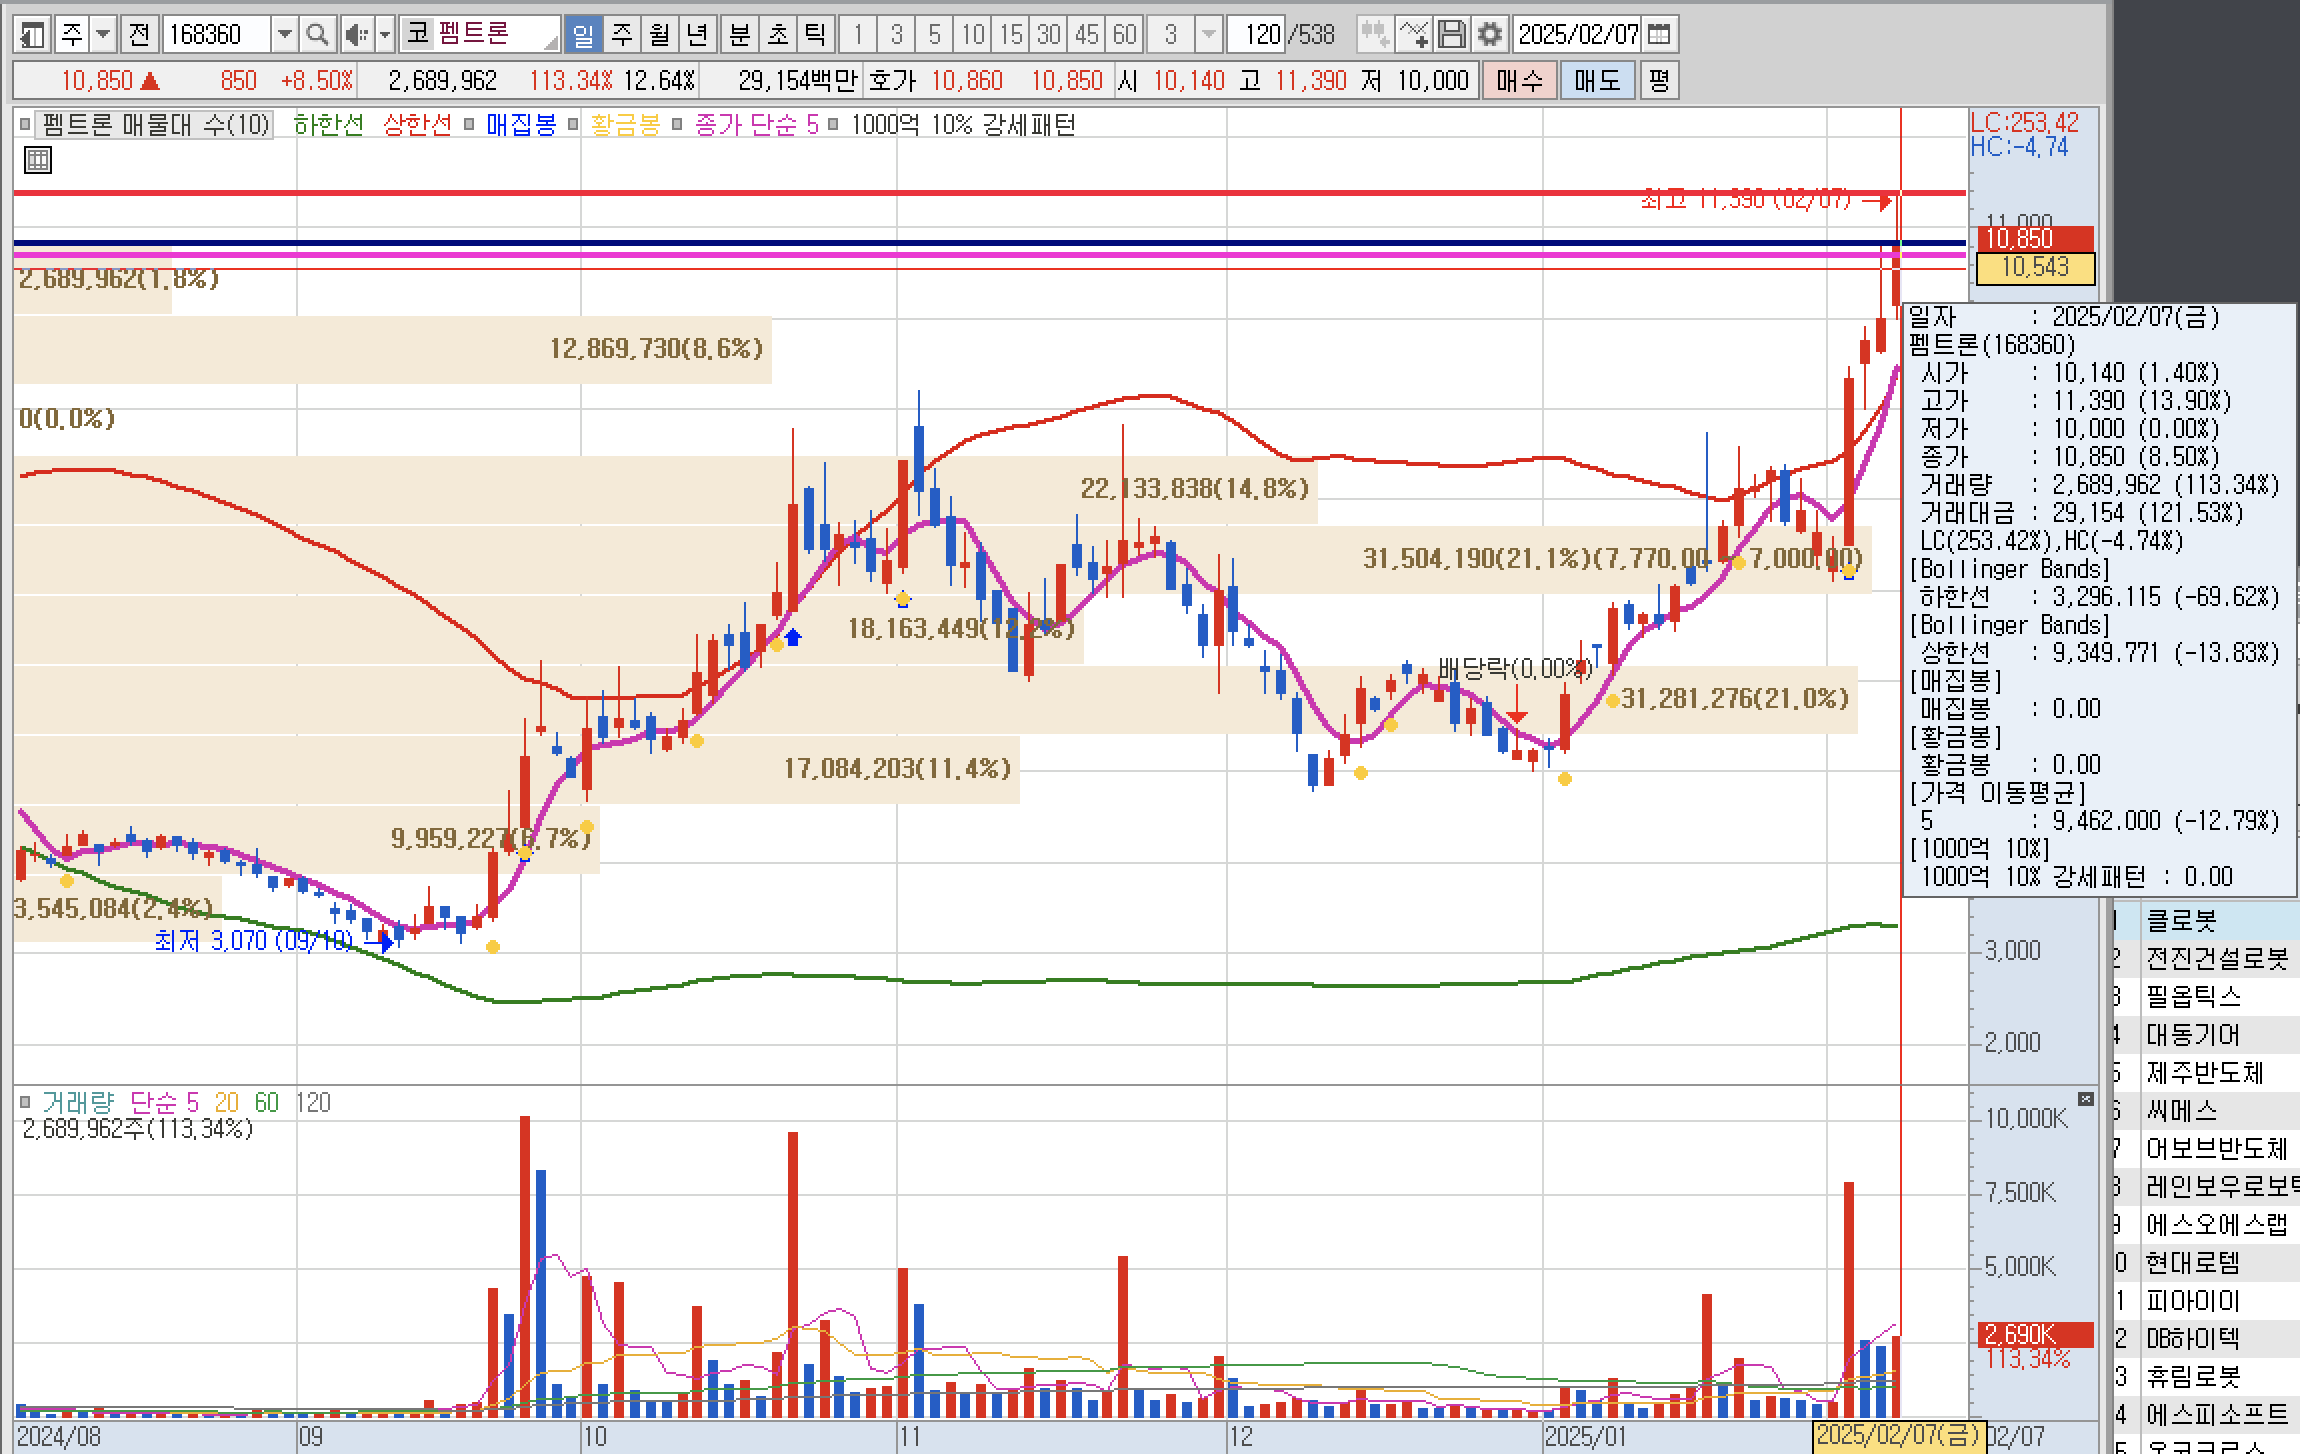Open the calendar date picker icon
This screenshot has height=1454, width=2300.
pos(1659,35)
